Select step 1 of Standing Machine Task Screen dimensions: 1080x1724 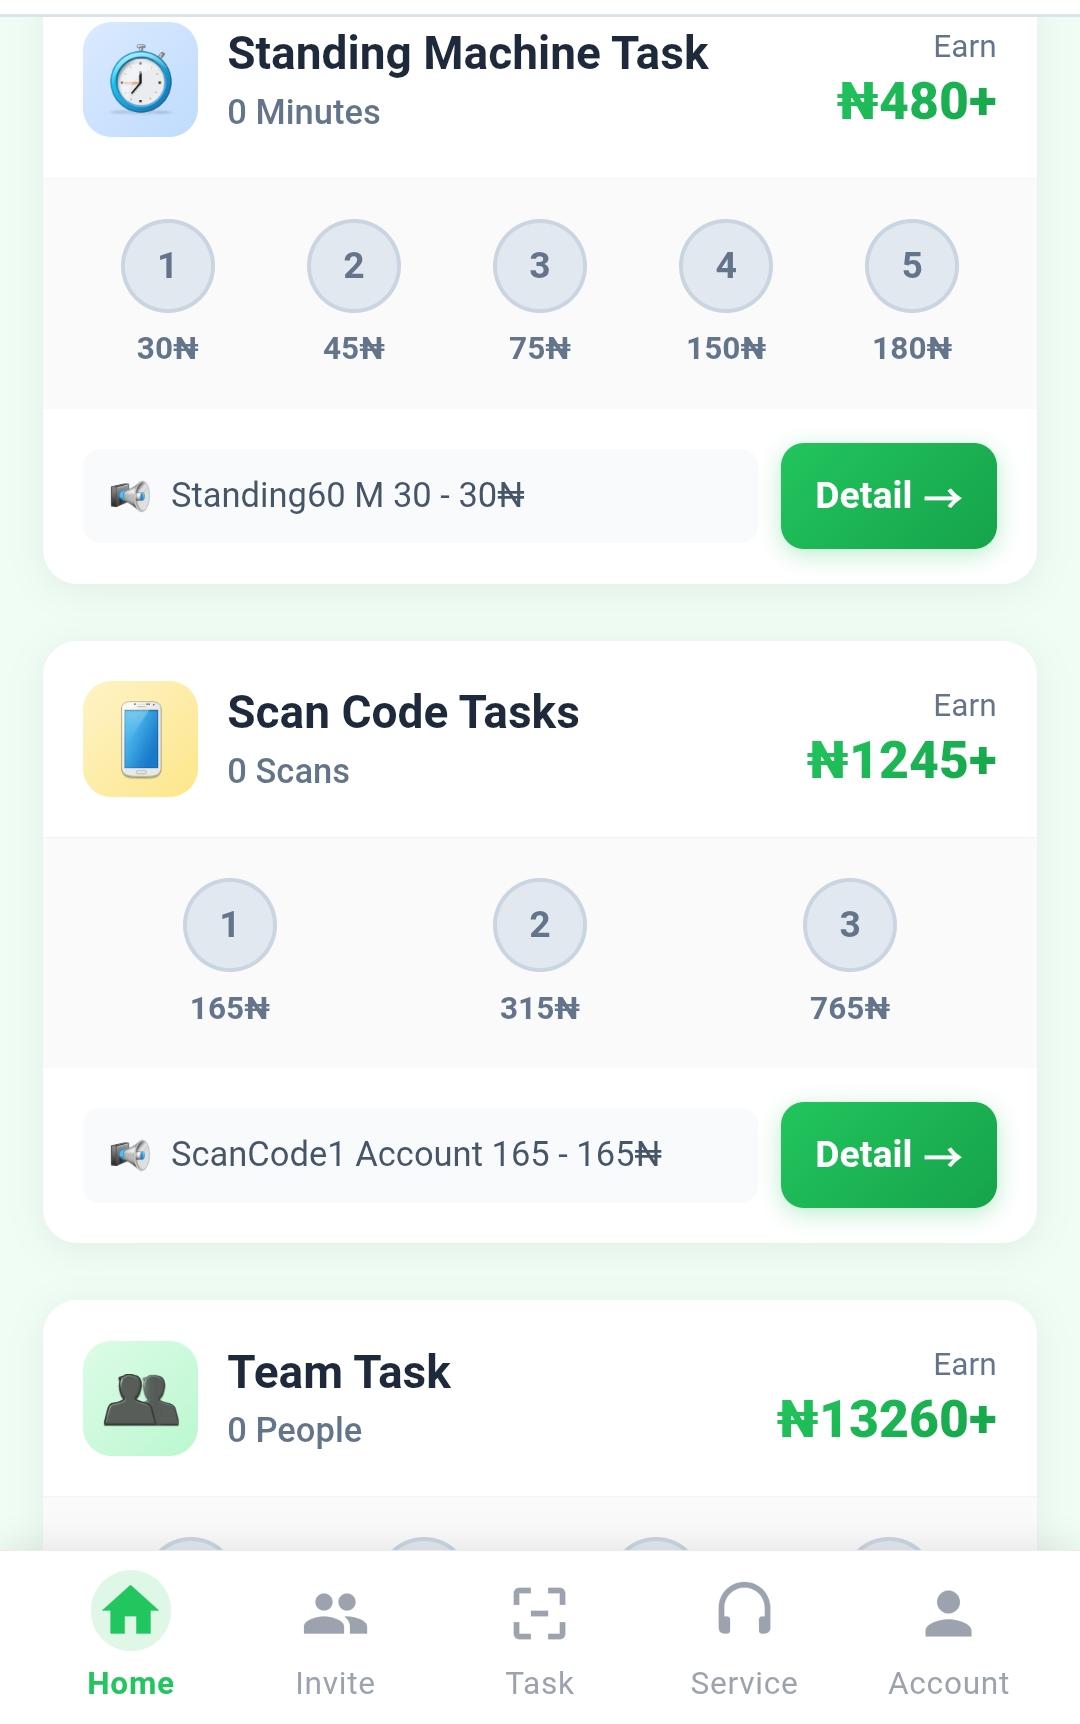coord(167,266)
